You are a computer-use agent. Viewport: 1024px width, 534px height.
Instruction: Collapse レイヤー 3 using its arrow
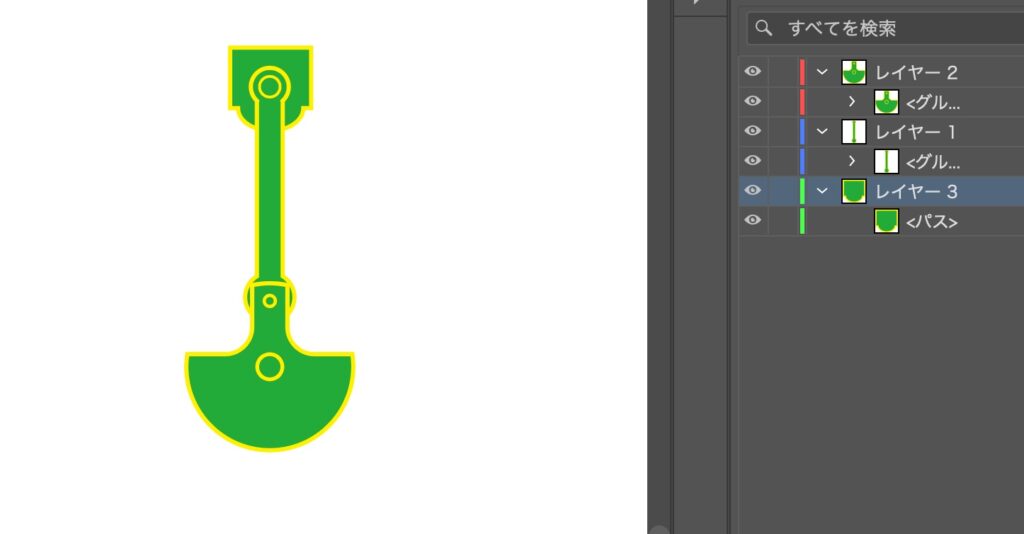pos(823,191)
